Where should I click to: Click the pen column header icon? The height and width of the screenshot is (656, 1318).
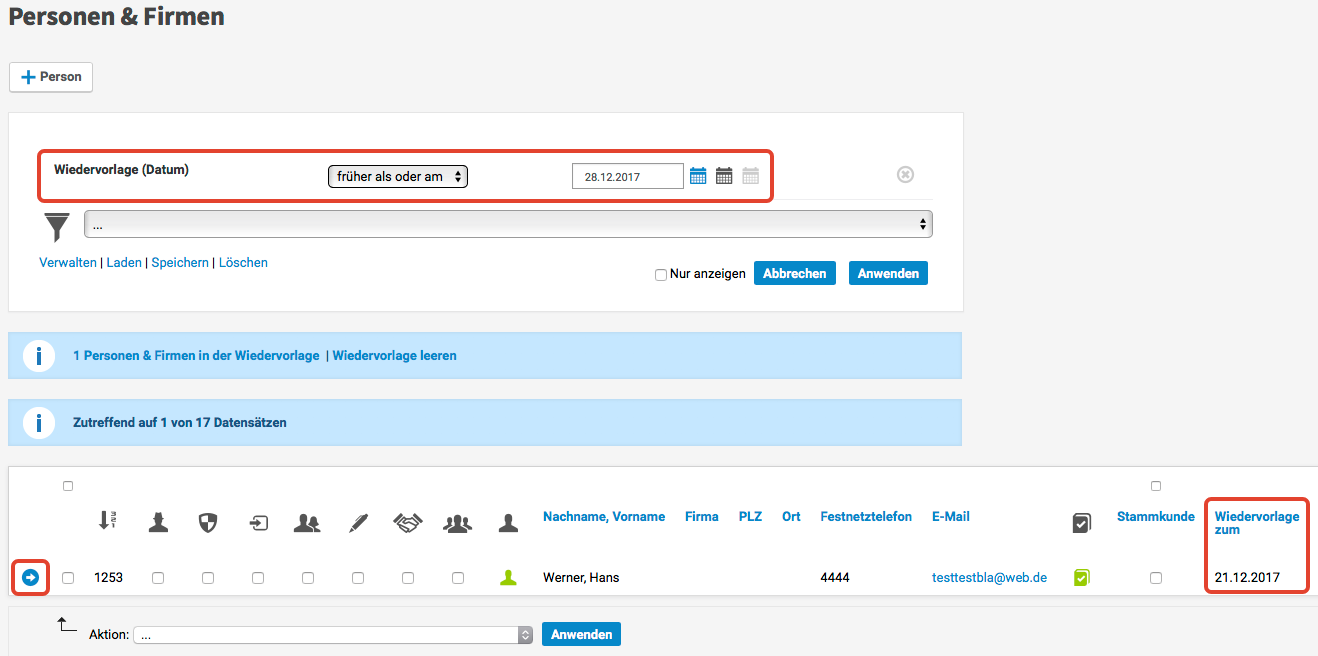pos(358,522)
